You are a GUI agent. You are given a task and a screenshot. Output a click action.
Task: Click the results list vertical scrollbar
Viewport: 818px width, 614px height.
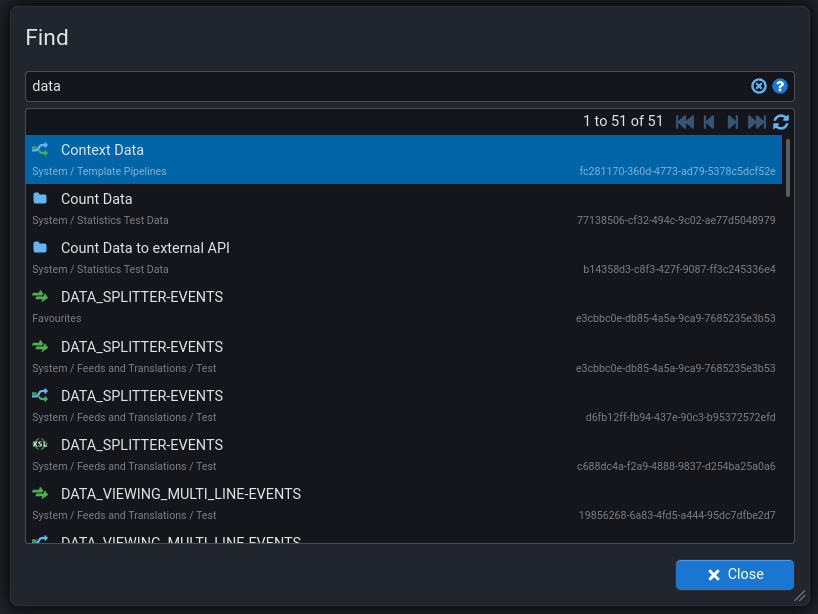coord(788,168)
